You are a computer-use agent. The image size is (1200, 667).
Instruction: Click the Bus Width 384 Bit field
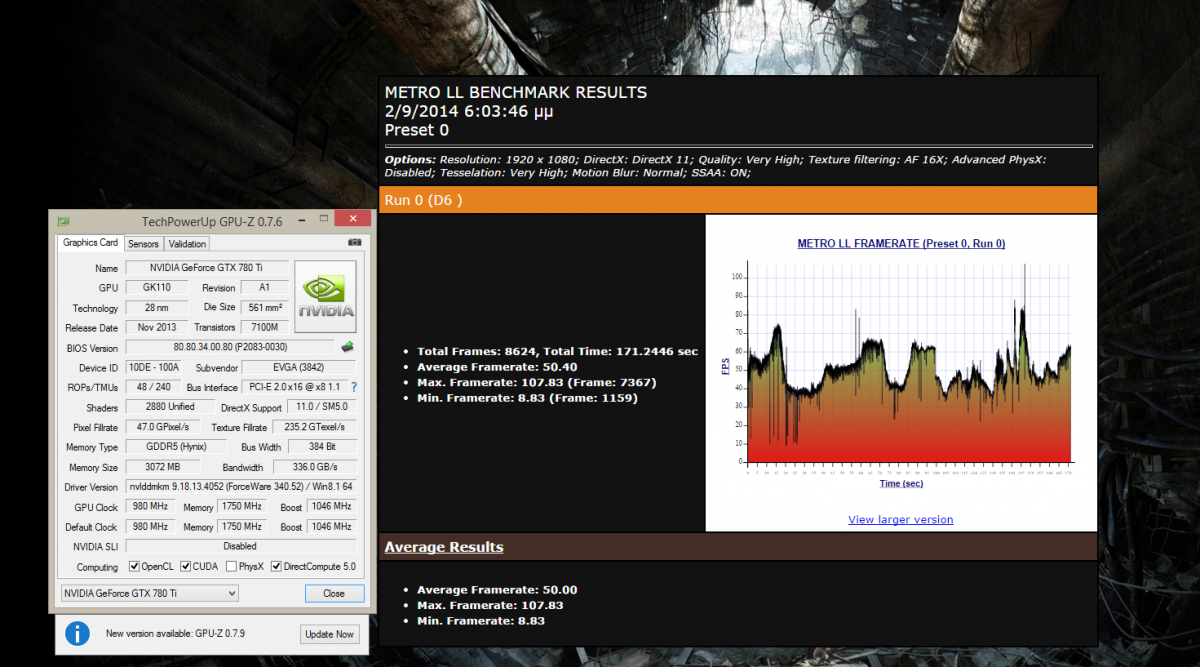tap(321, 447)
